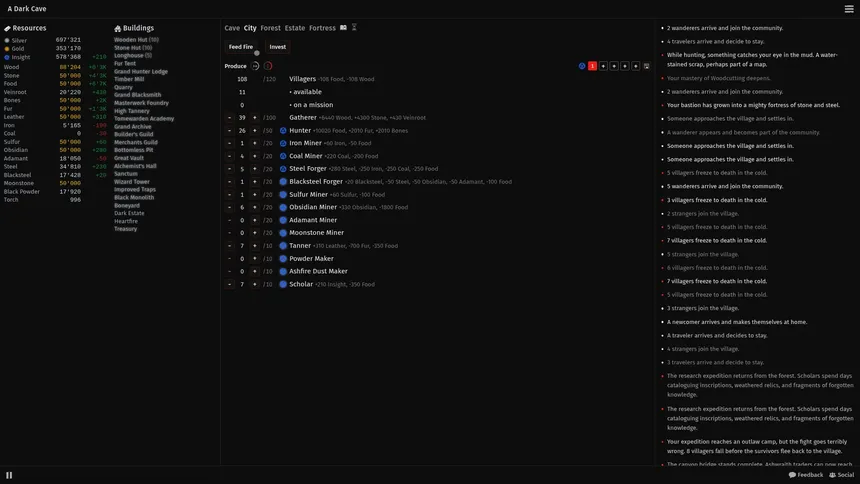Open the book icon tab
This screenshot has height=484, width=860.
343,27
